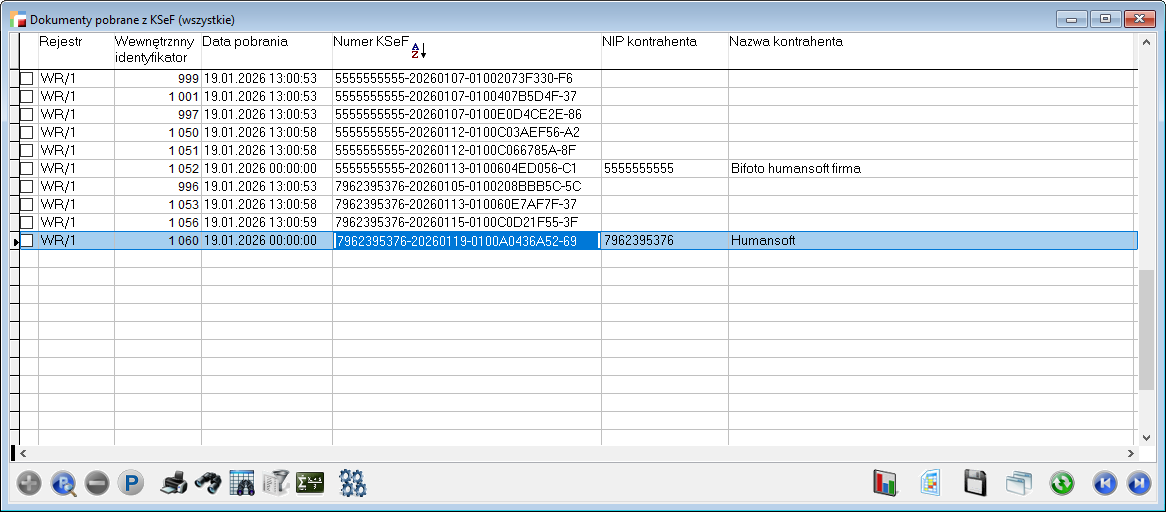The width and height of the screenshot is (1166, 512).
Task: Click the blue P preview magnifier icon
Action: pos(63,483)
